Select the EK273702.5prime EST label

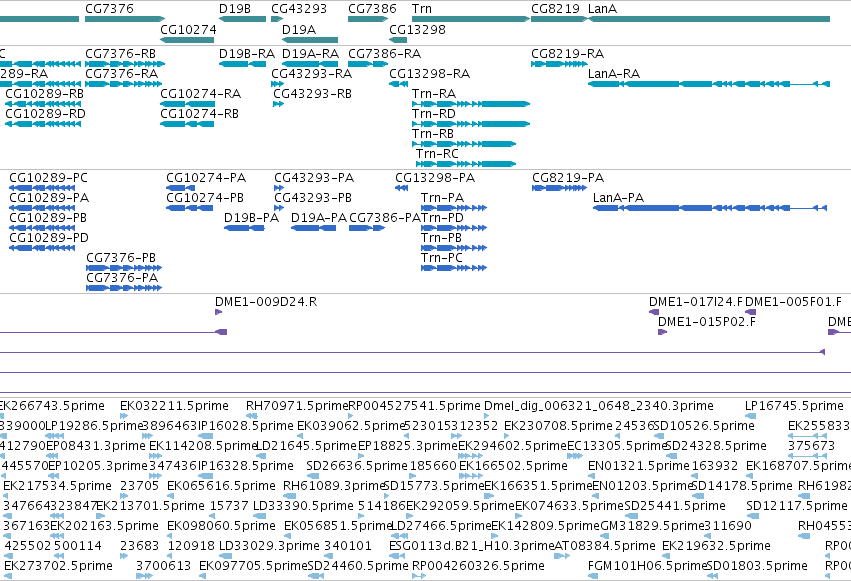(x=58, y=566)
